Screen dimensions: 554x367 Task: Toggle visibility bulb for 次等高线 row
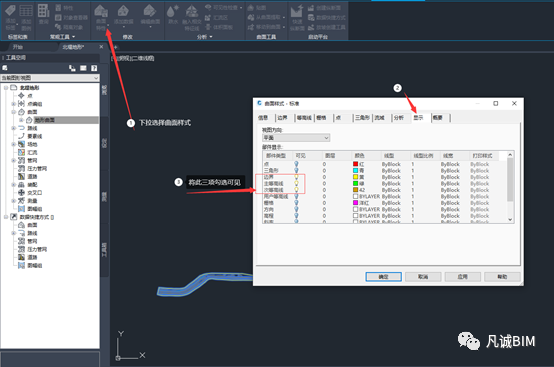tap(296, 190)
